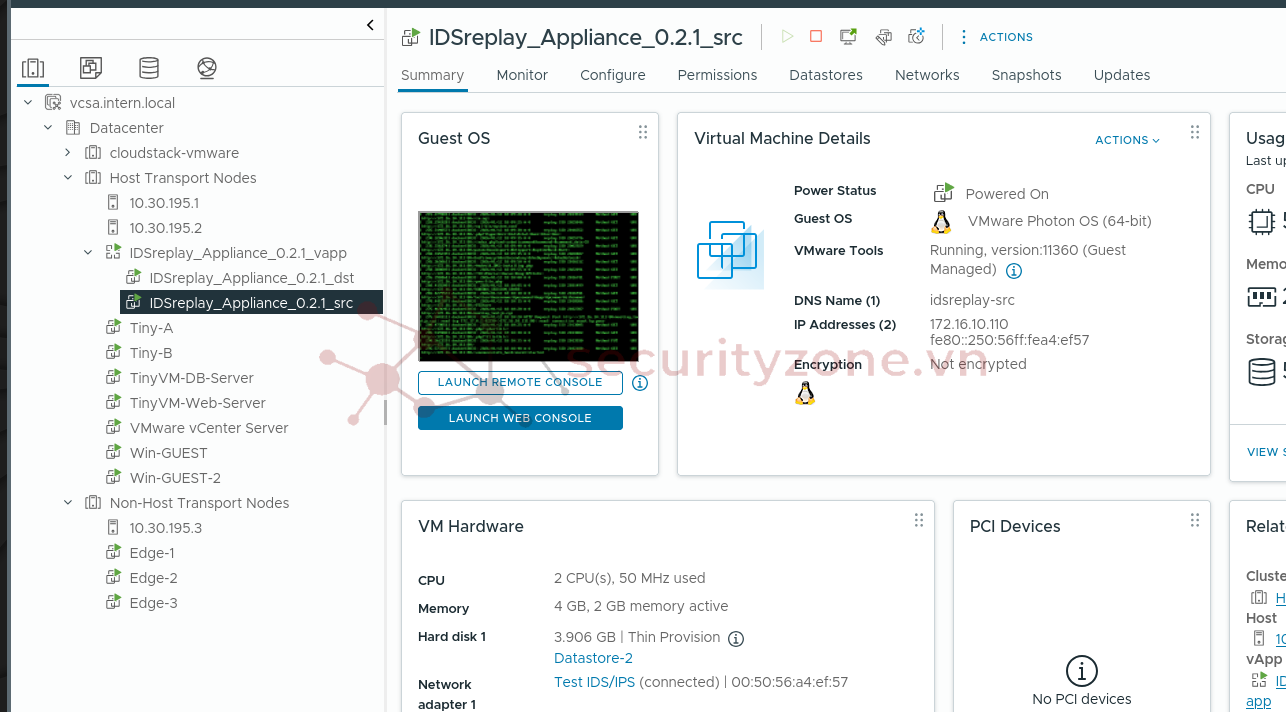Open Actions dropdown in Virtual Machine Details

(x=1127, y=140)
